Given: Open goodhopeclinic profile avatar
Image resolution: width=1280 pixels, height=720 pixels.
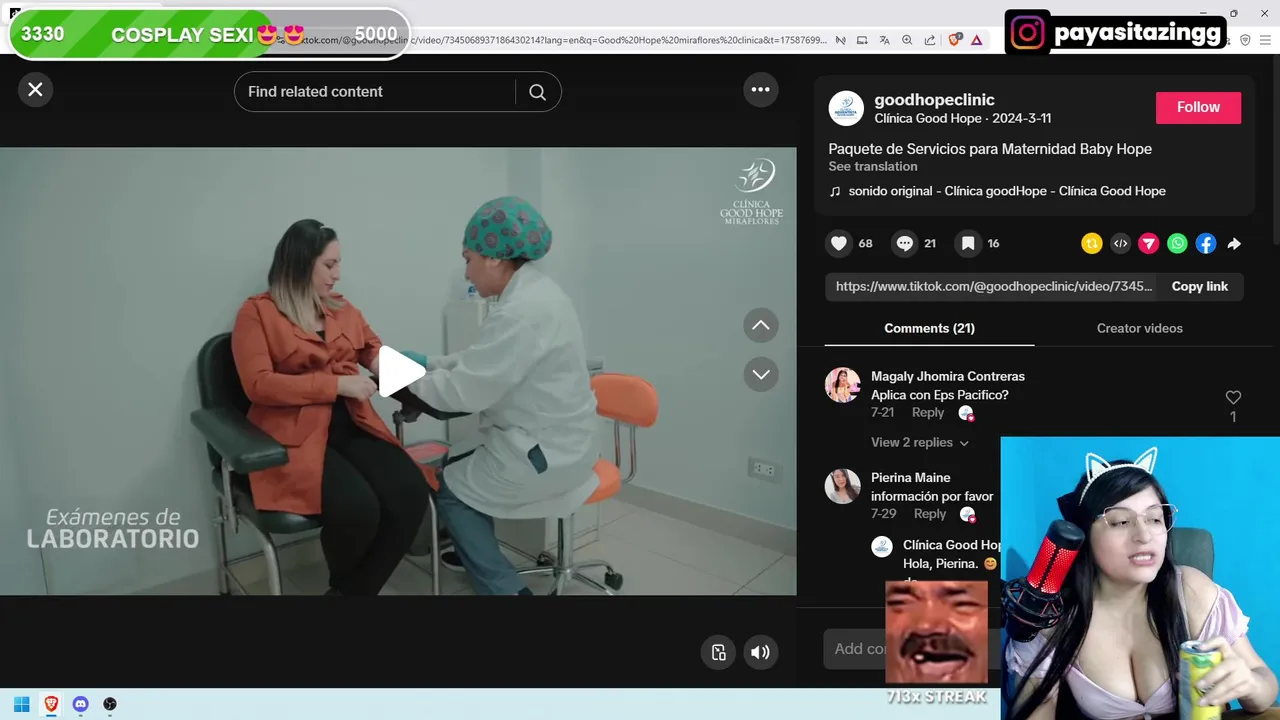Looking at the screenshot, I should [846, 108].
